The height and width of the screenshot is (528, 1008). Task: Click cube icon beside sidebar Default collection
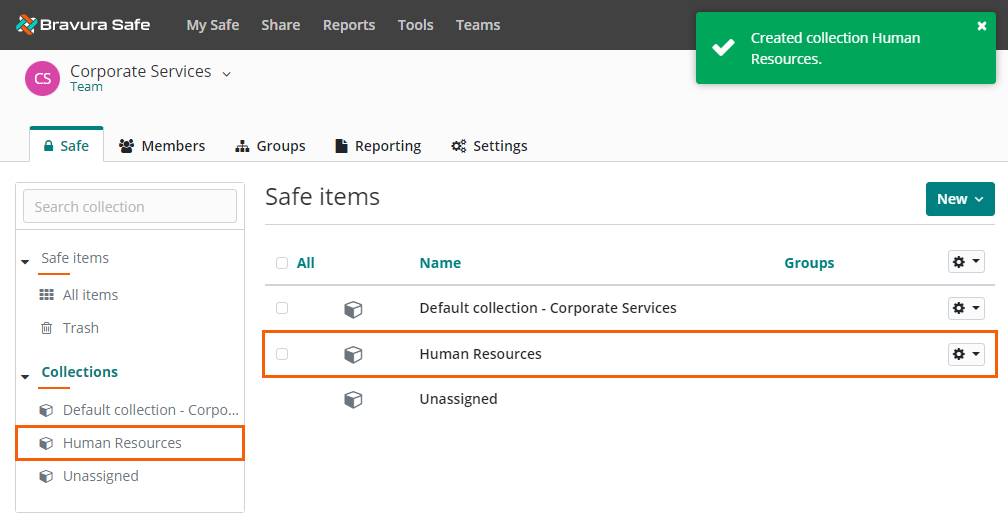point(46,410)
